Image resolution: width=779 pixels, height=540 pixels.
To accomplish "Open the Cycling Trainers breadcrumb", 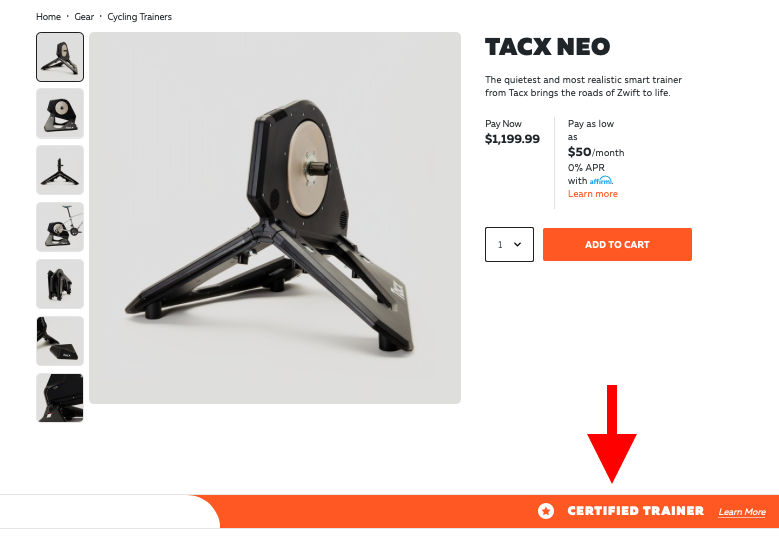I will point(139,17).
